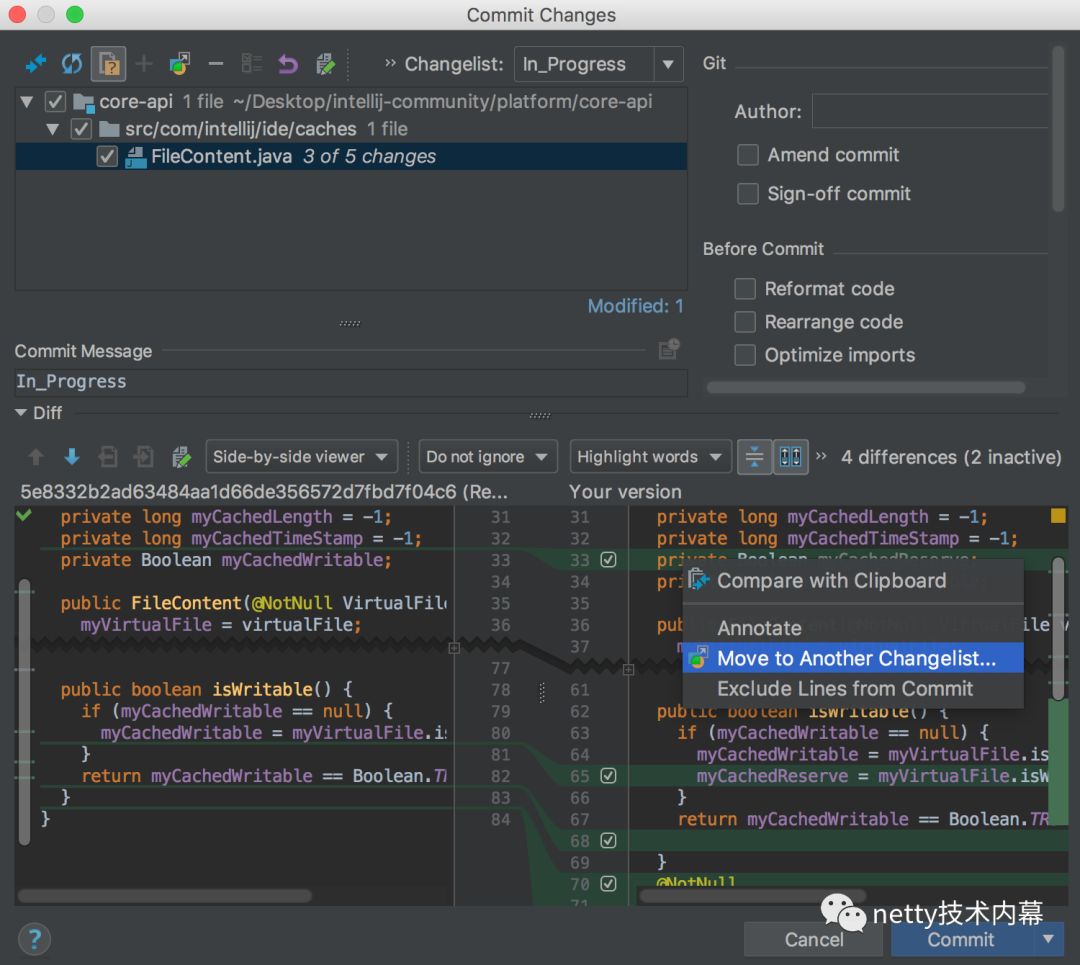Screen dimensions: 1080x965
Task: Click the yellow warning marker in right diff pane
Action: pyautogui.click(x=1058, y=515)
